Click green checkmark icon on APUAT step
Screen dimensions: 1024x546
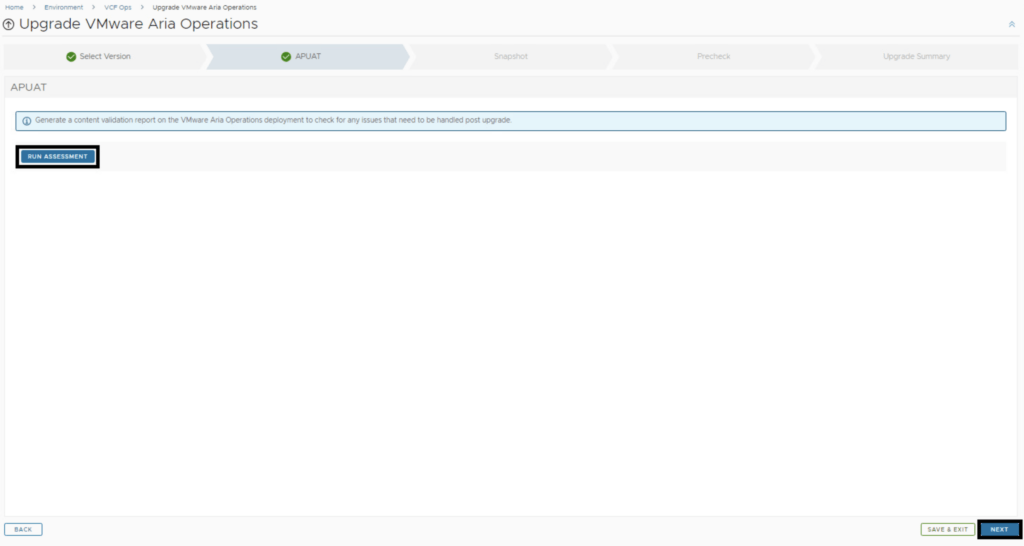pos(286,57)
